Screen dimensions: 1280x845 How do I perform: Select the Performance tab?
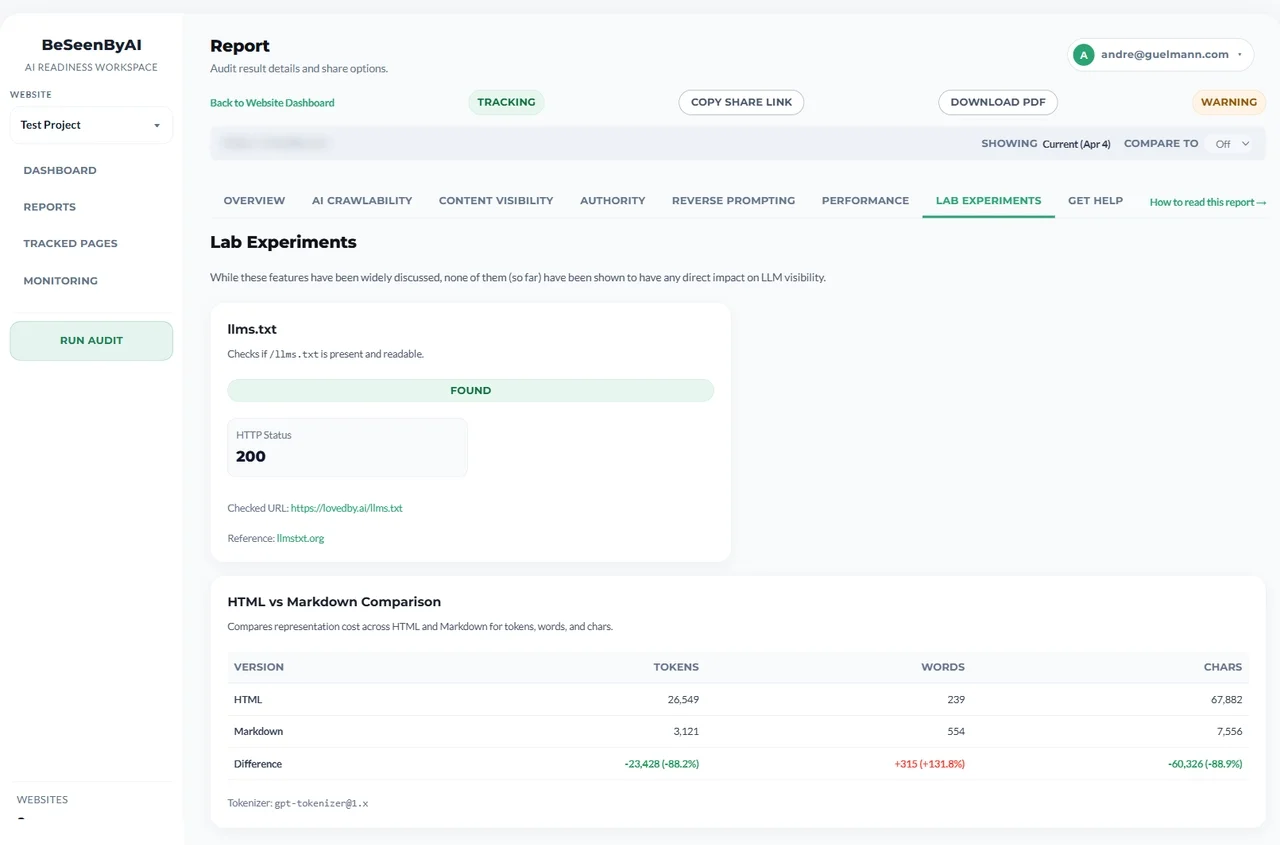tap(865, 201)
